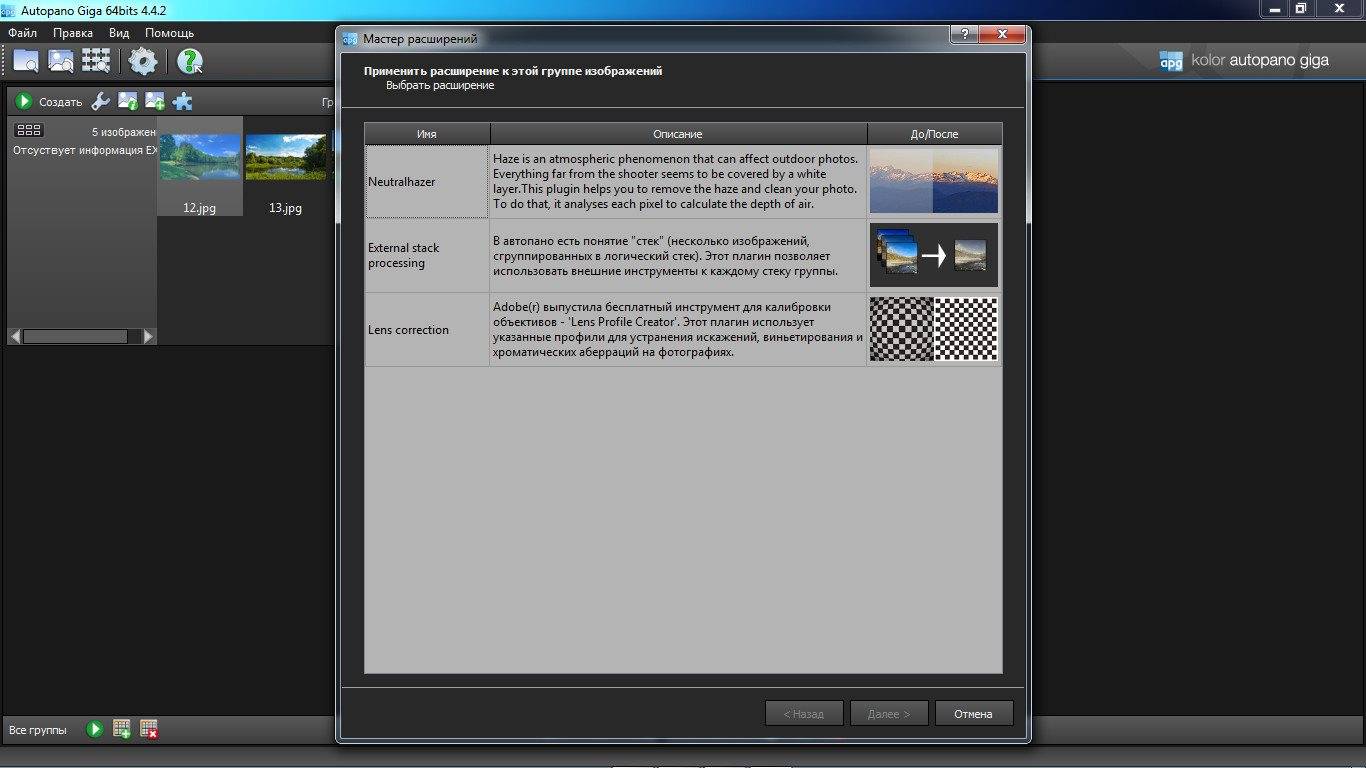Click the Haze description text for Neutralhazer
The image size is (1366, 768).
tap(676, 182)
